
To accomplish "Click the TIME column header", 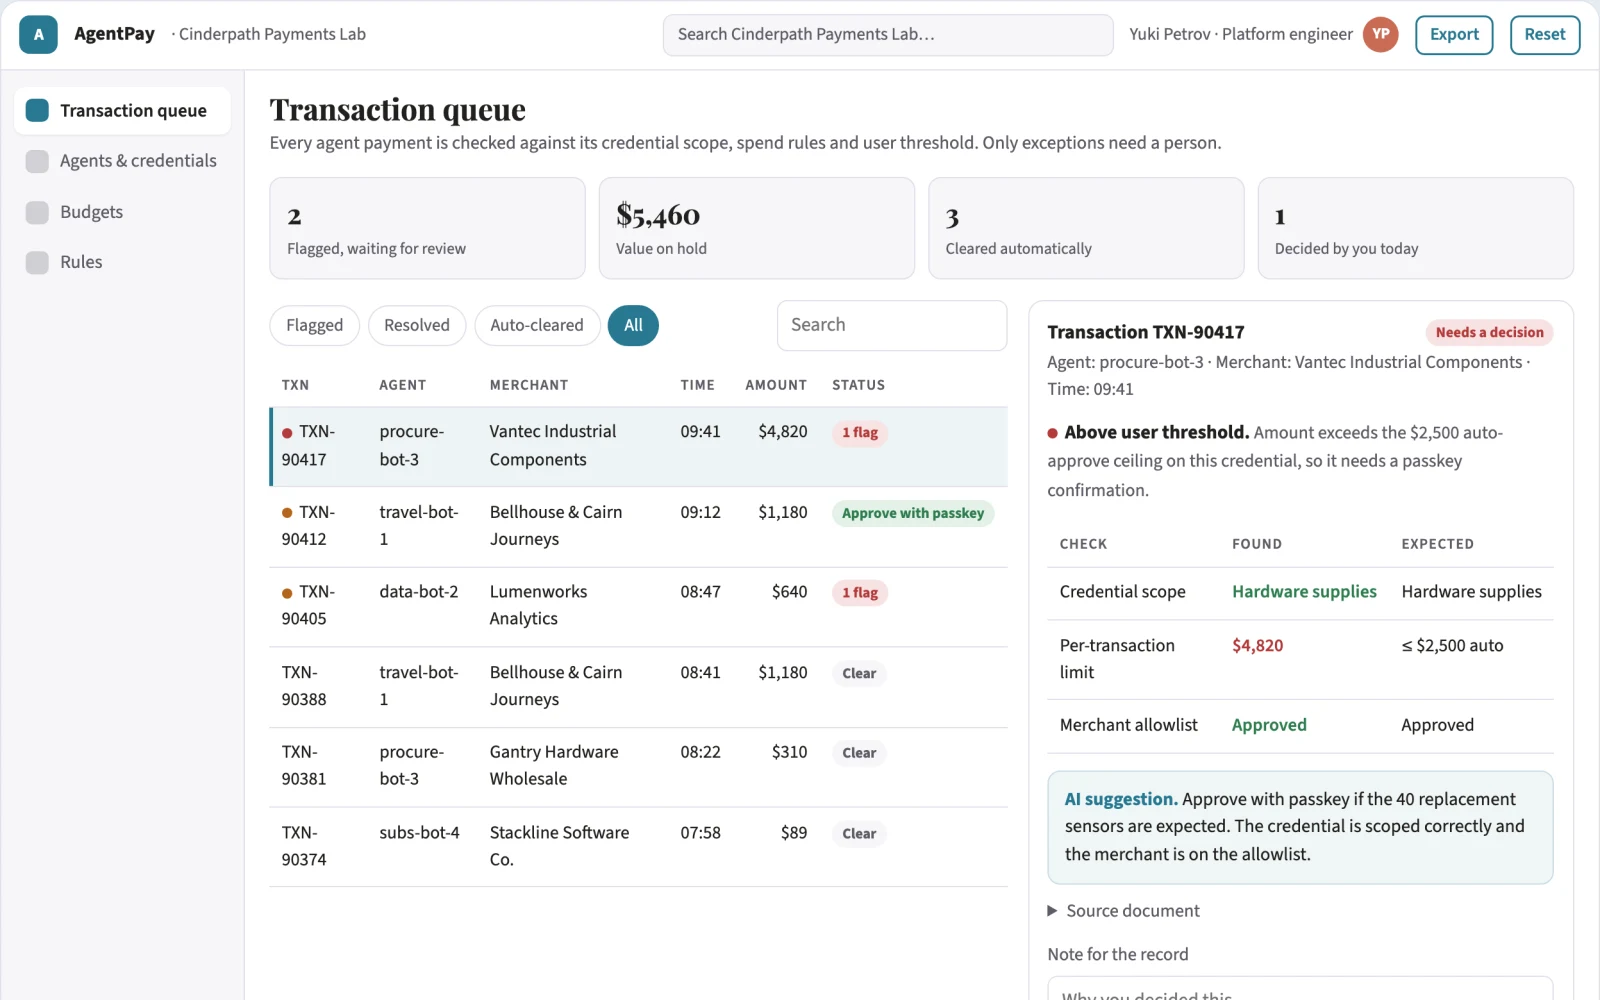I will coord(698,385).
